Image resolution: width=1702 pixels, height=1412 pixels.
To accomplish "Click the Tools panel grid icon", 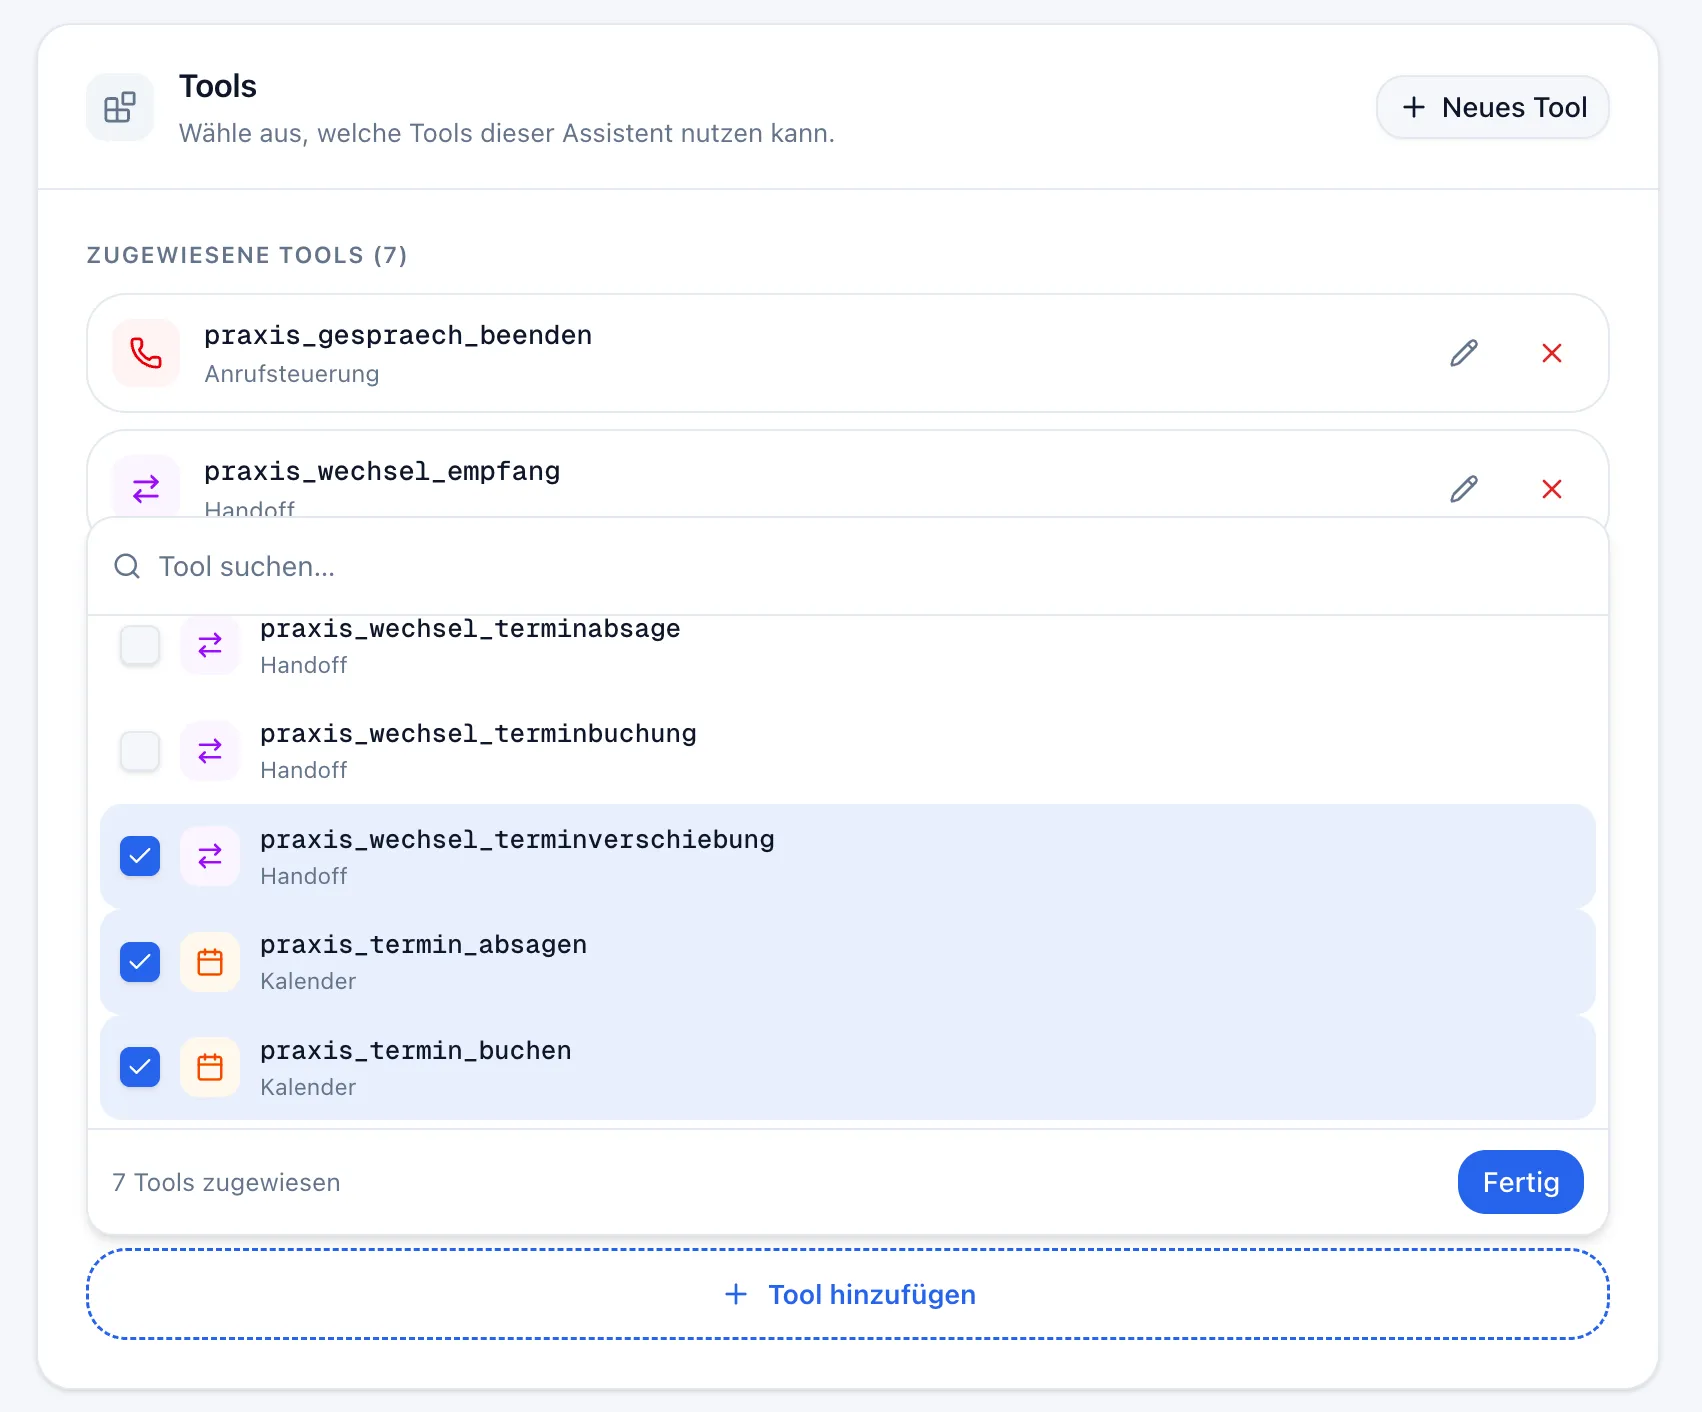I will pyautogui.click(x=120, y=107).
